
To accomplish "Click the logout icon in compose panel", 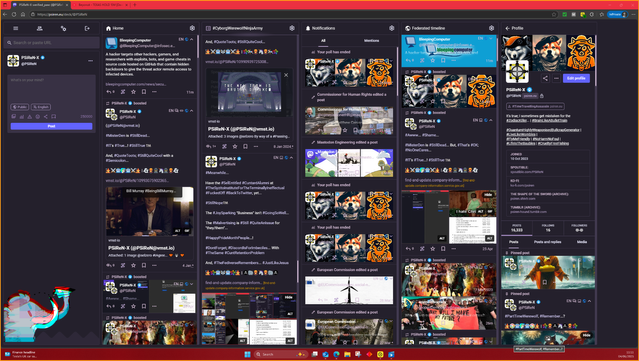I will point(87,28).
